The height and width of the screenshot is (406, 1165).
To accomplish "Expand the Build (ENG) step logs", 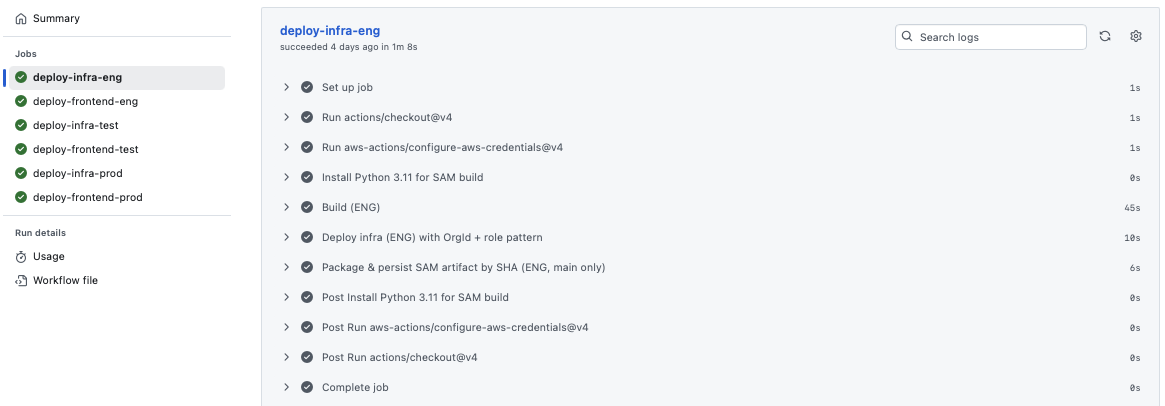I will [x=286, y=207].
